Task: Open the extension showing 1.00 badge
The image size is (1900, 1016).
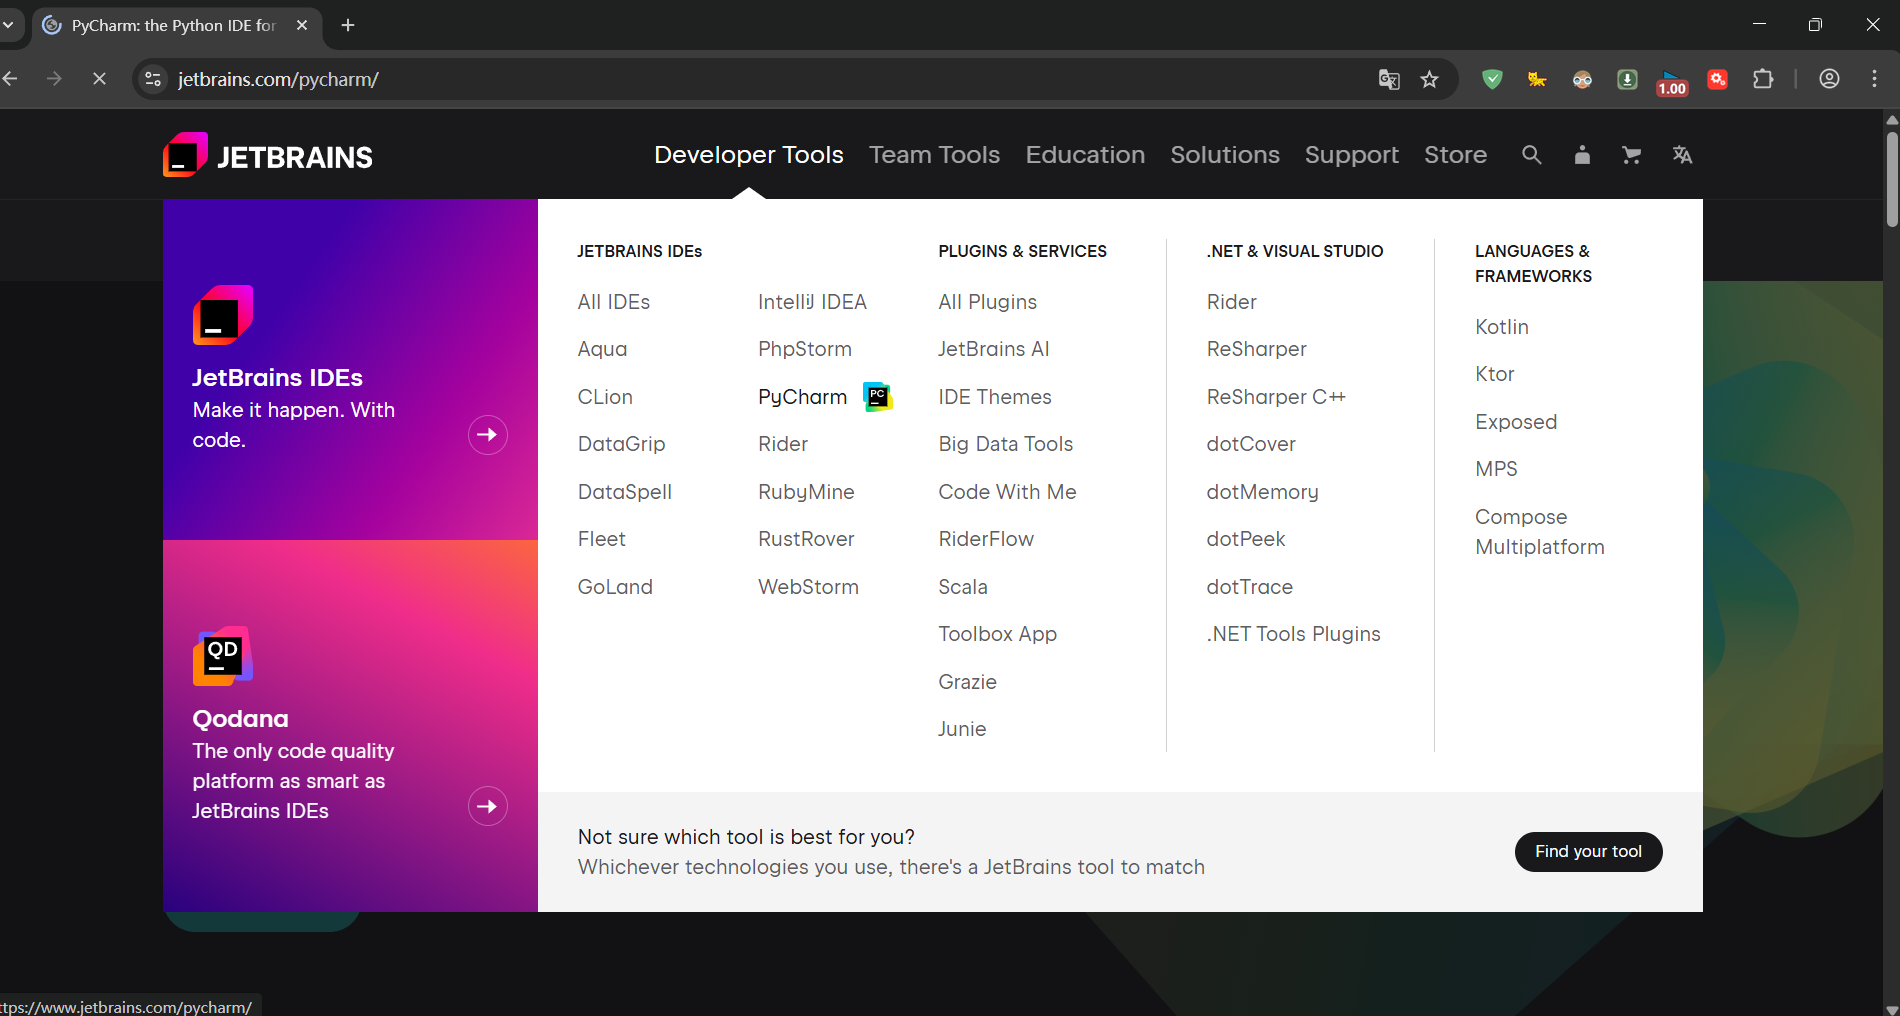Action: (1672, 81)
